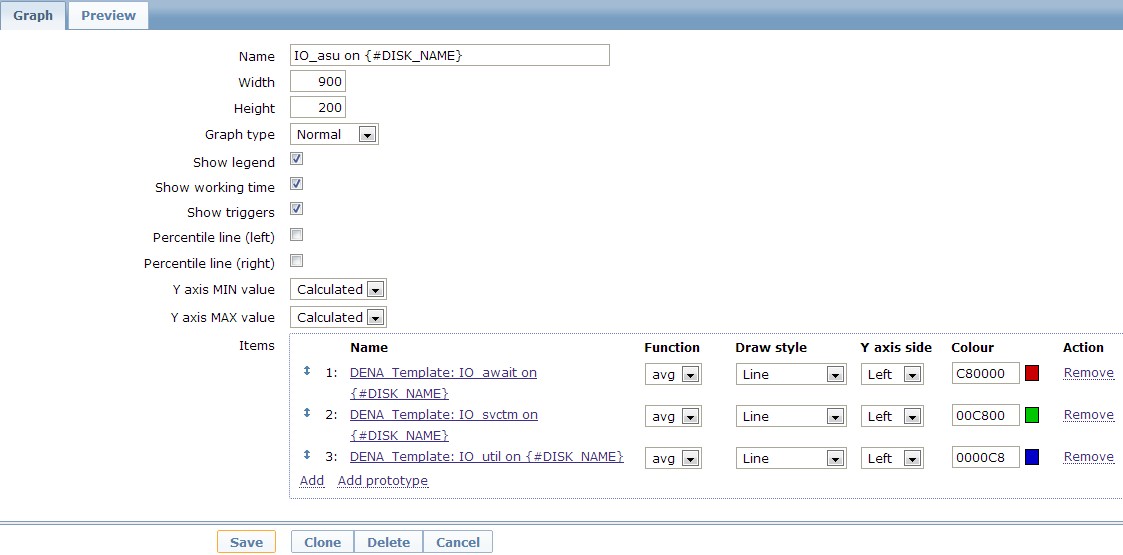Remove the IO_svctm item
The image size is (1123, 555).
tap(1089, 415)
